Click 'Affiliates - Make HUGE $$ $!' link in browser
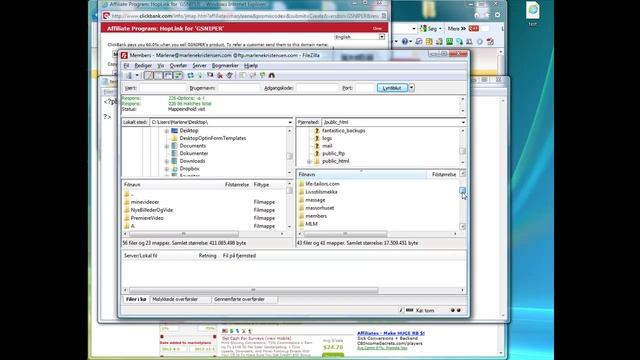 point(391,333)
